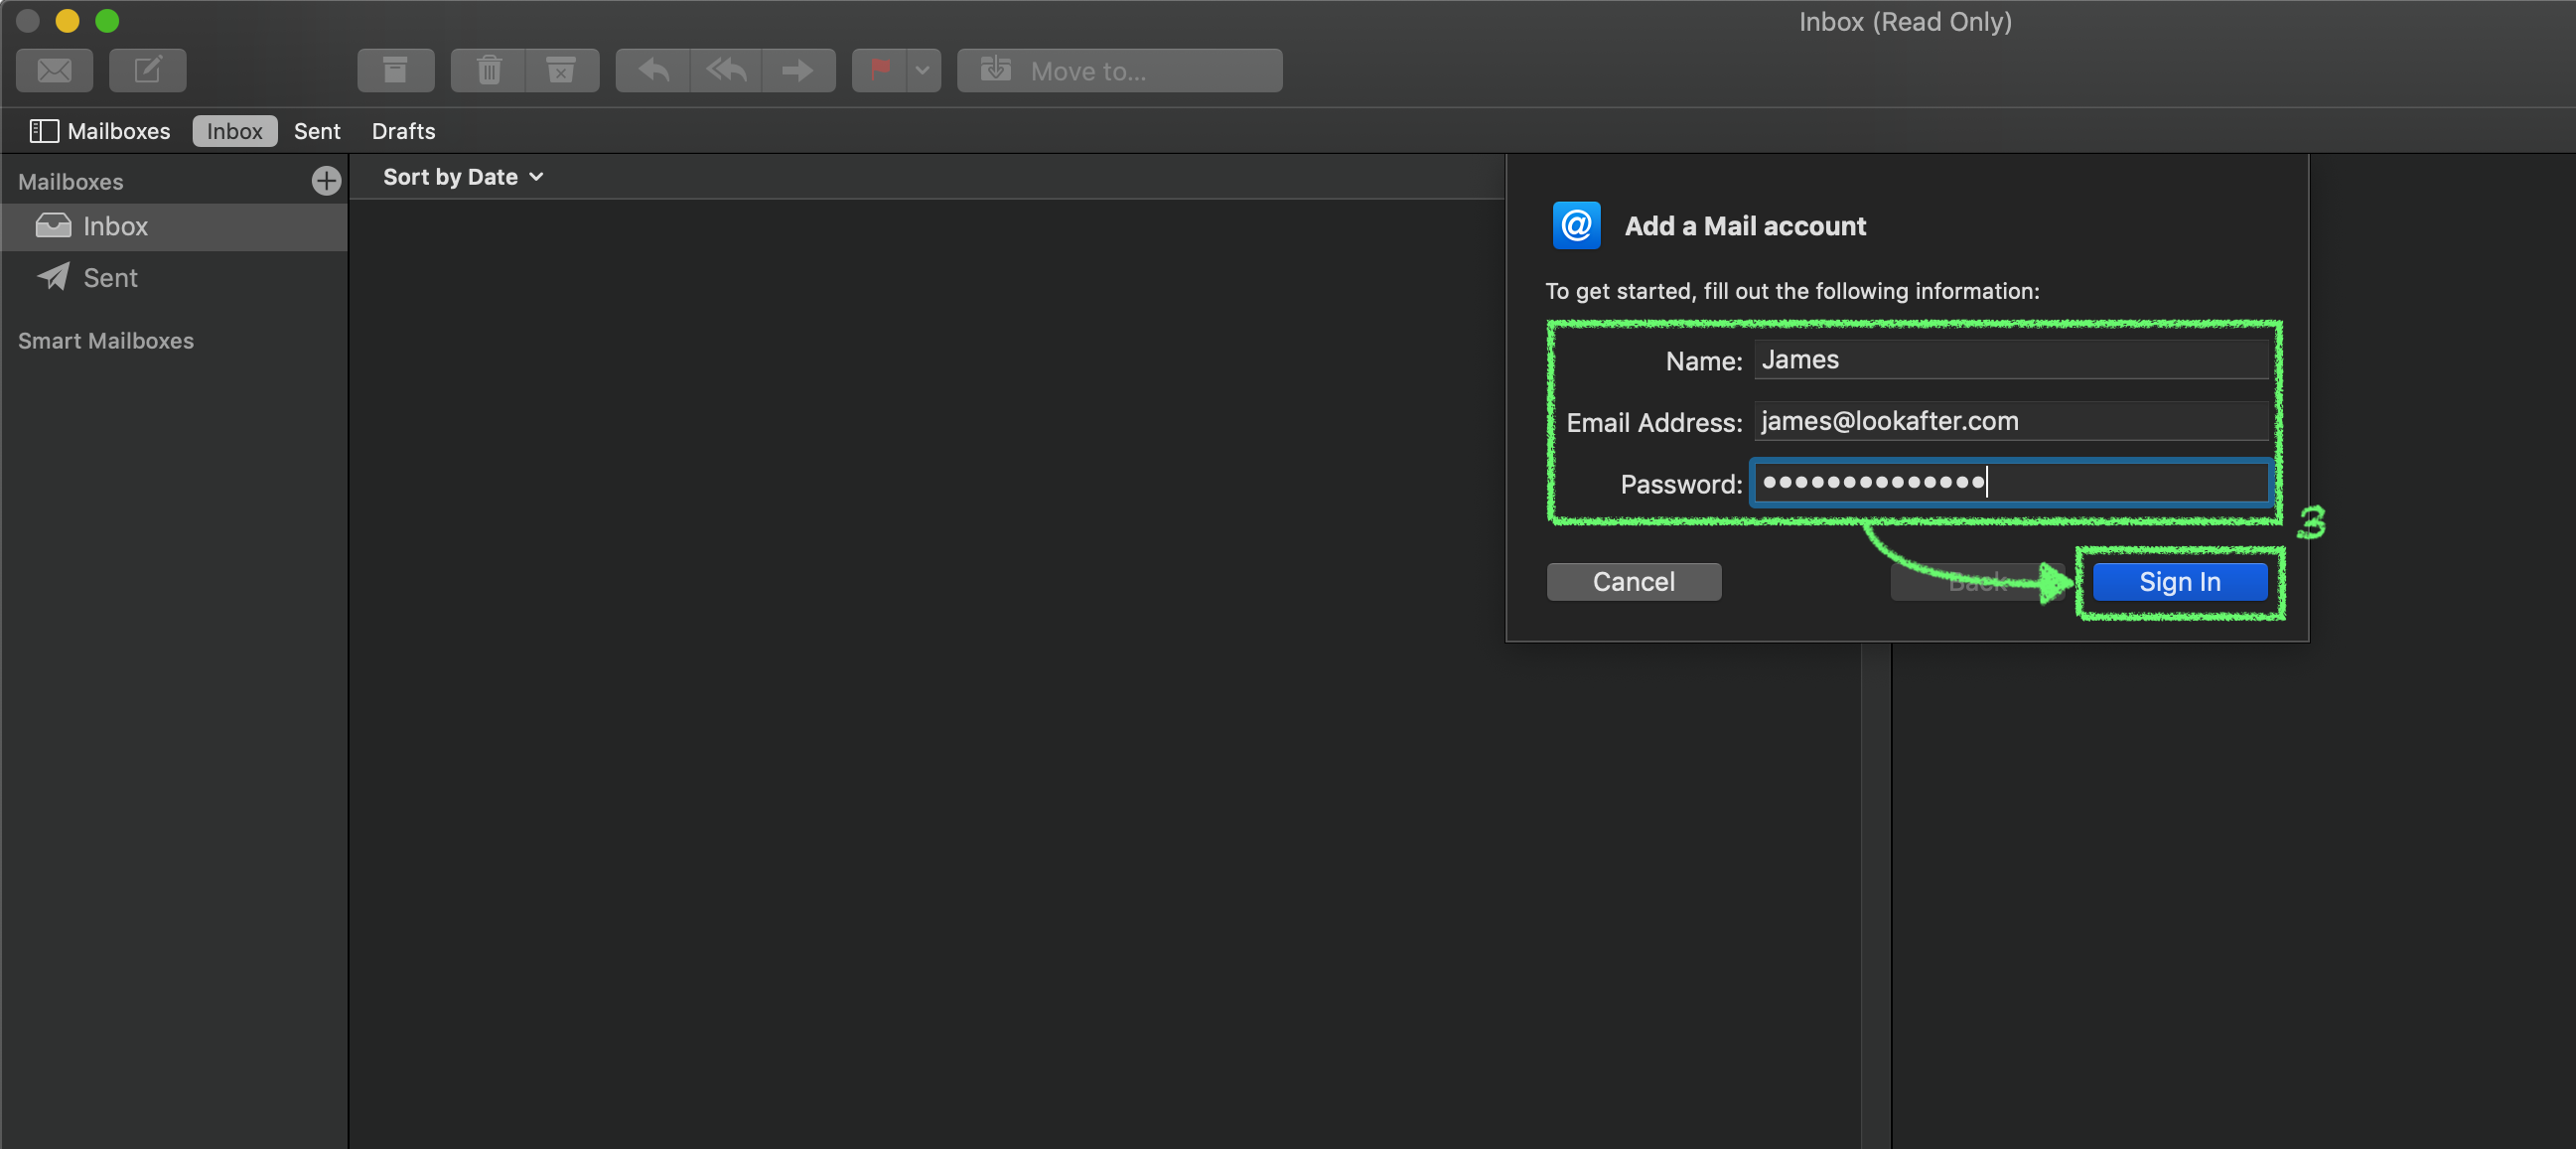Click the Email Address input field
2576x1149 pixels.
(x=2010, y=421)
